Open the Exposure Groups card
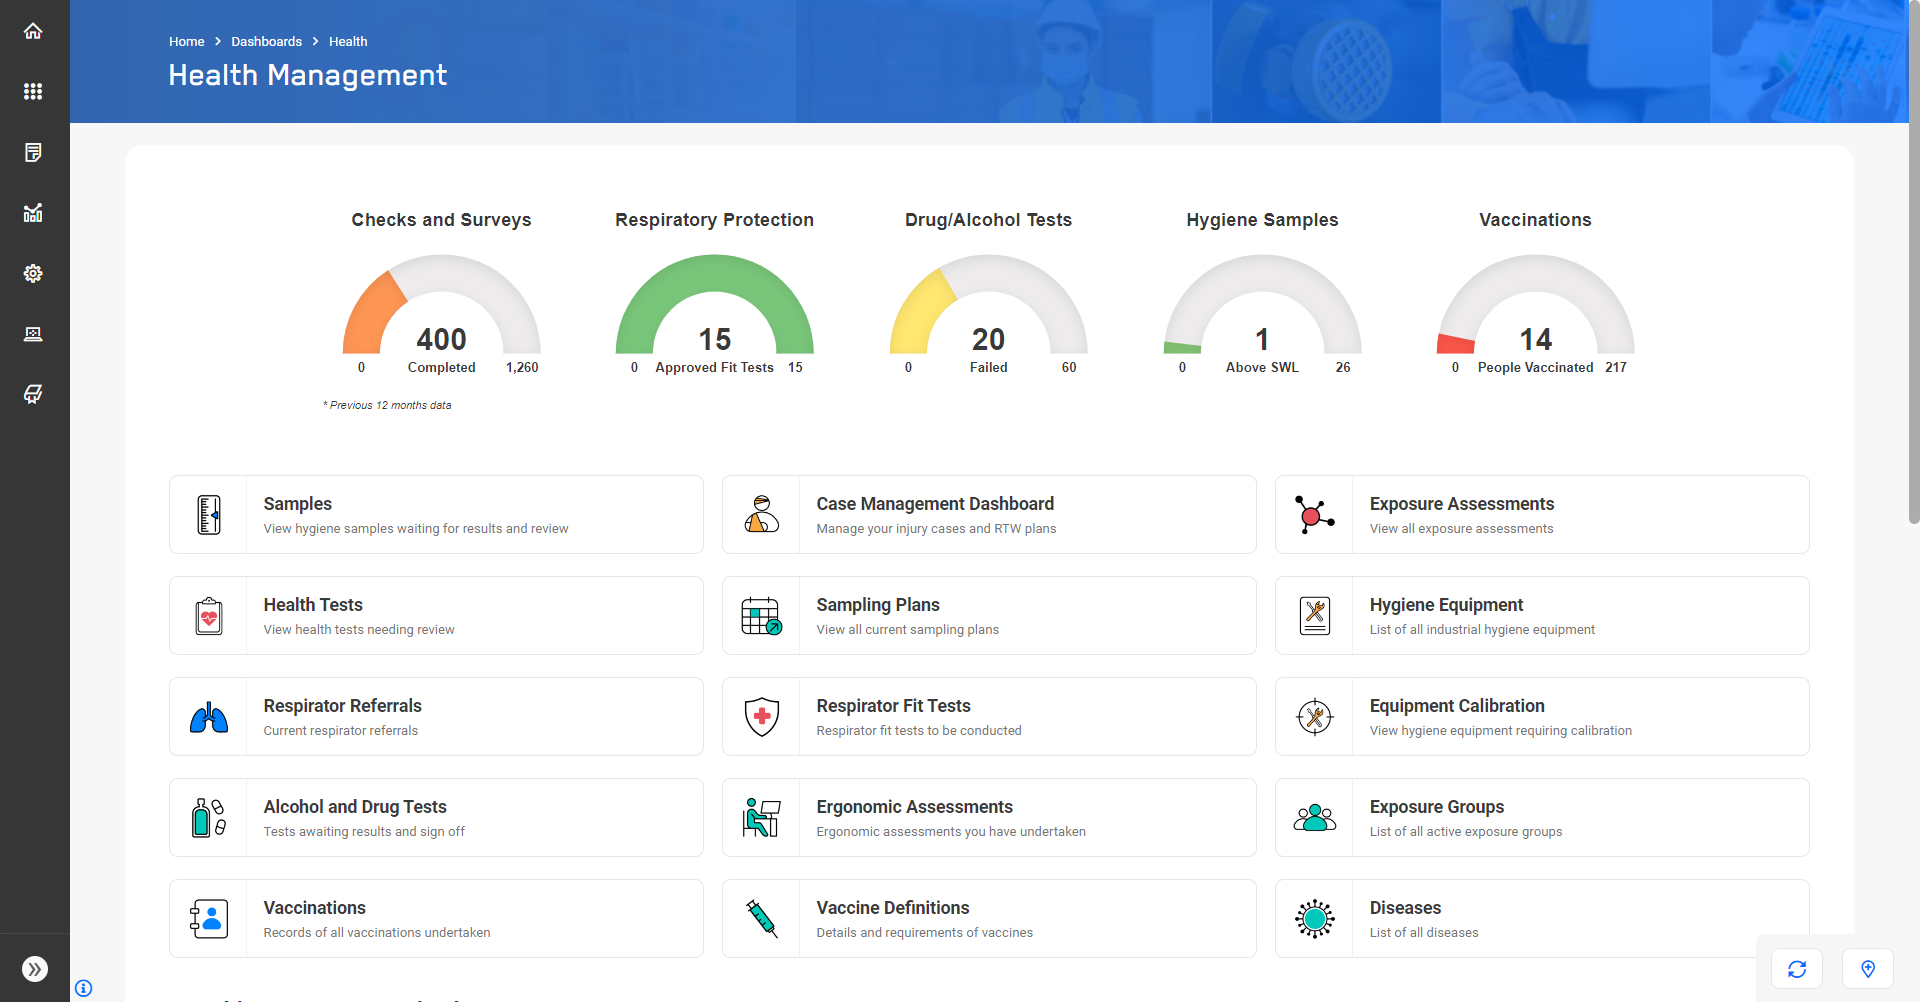This screenshot has height=1002, width=1920. (x=1541, y=817)
